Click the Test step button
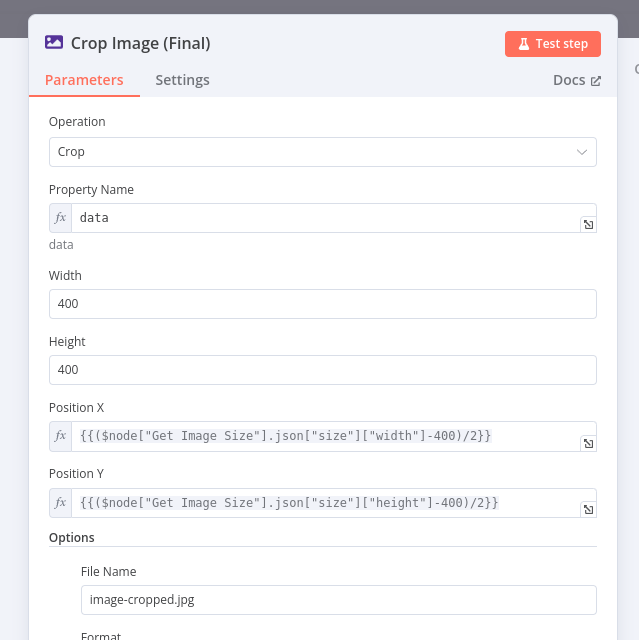Viewport: 639px width, 640px height. [552, 44]
